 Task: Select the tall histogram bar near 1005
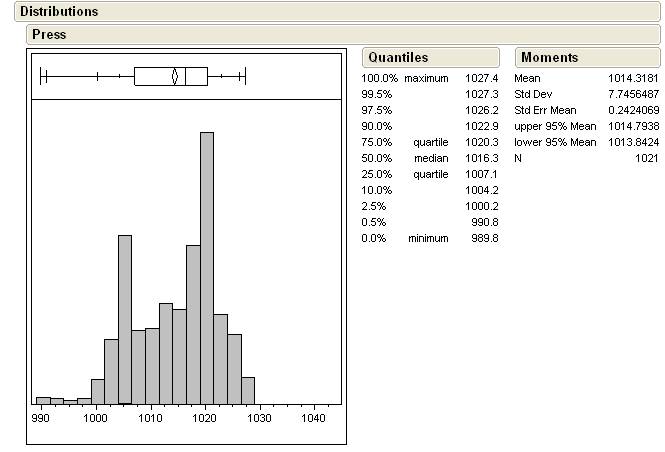coord(125,320)
